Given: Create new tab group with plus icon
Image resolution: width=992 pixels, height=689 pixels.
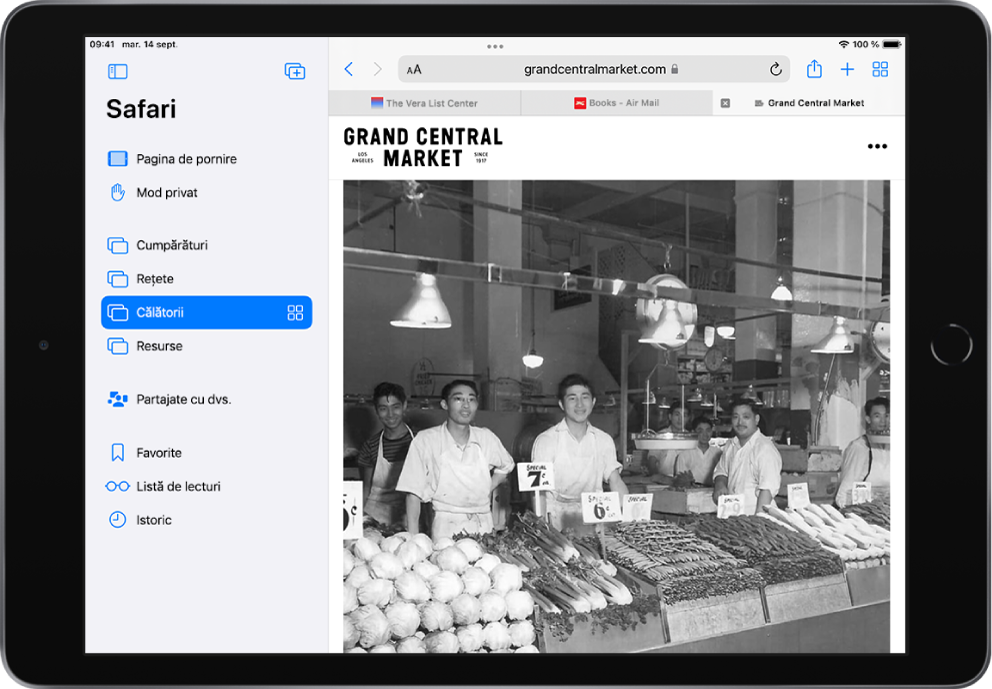Looking at the screenshot, I should click(295, 71).
